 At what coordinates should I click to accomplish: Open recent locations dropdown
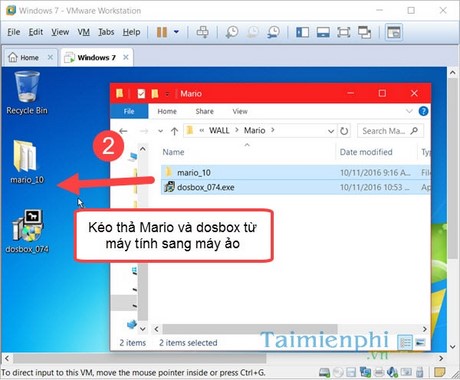pyautogui.click(x=160, y=131)
